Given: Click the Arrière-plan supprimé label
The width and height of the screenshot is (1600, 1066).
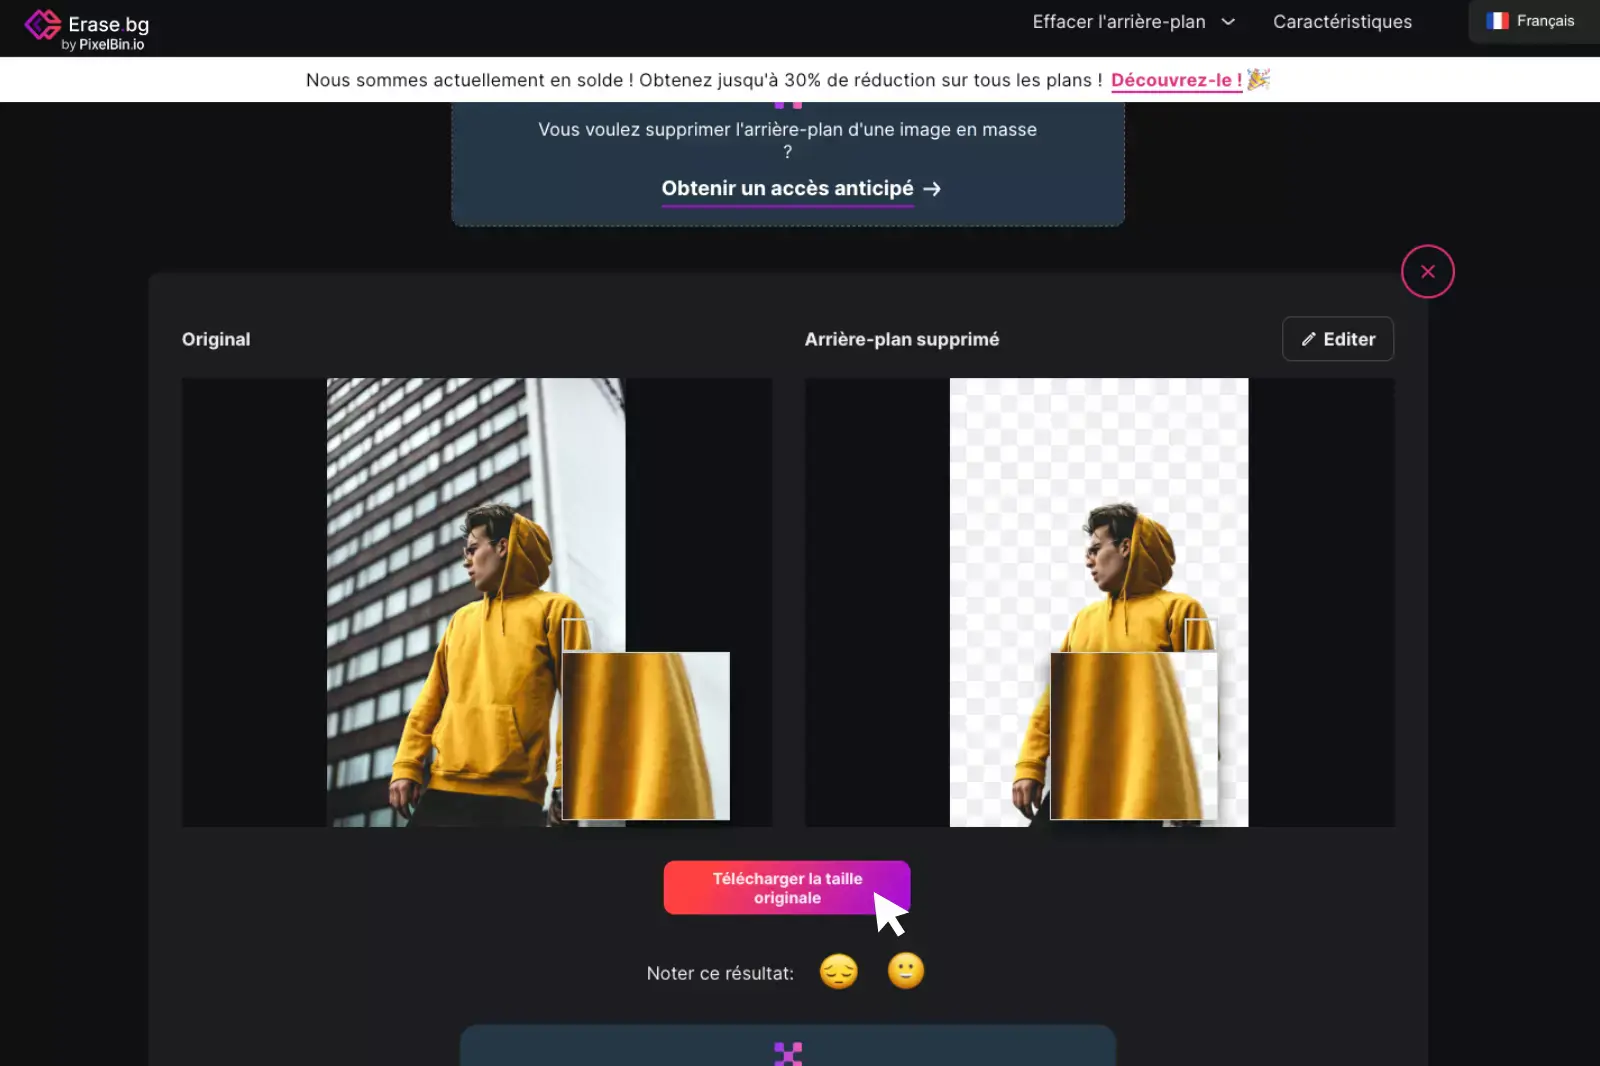Looking at the screenshot, I should [902, 339].
